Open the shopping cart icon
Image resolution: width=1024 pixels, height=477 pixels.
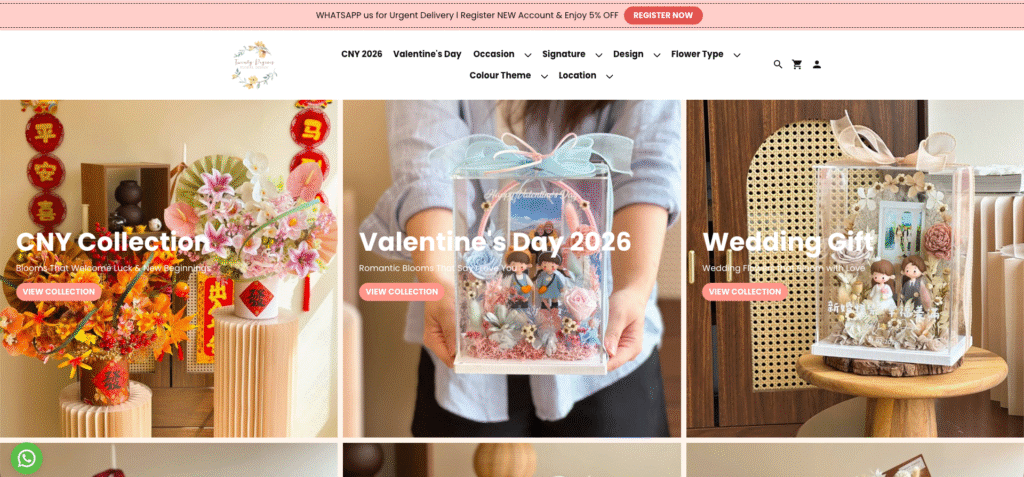(x=797, y=65)
